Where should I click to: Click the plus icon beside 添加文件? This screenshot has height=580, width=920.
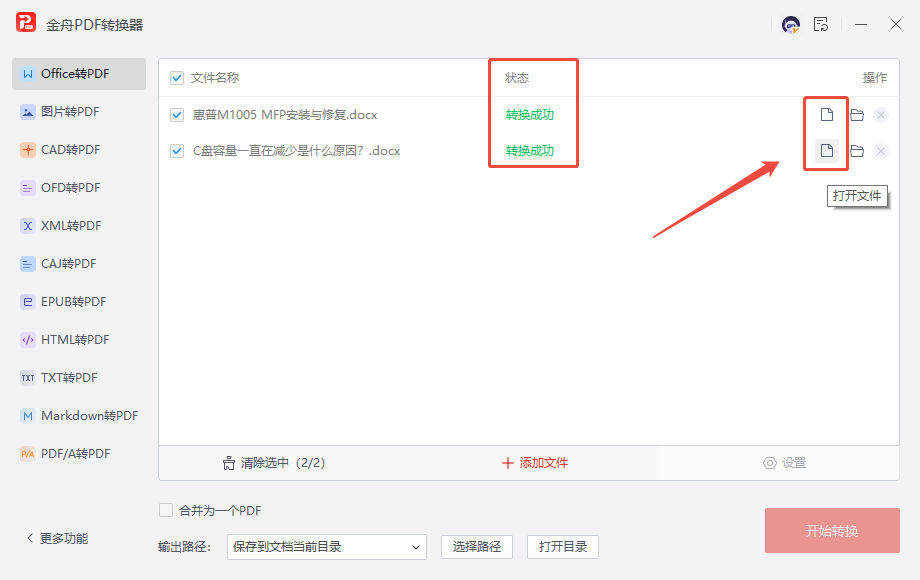[x=508, y=463]
